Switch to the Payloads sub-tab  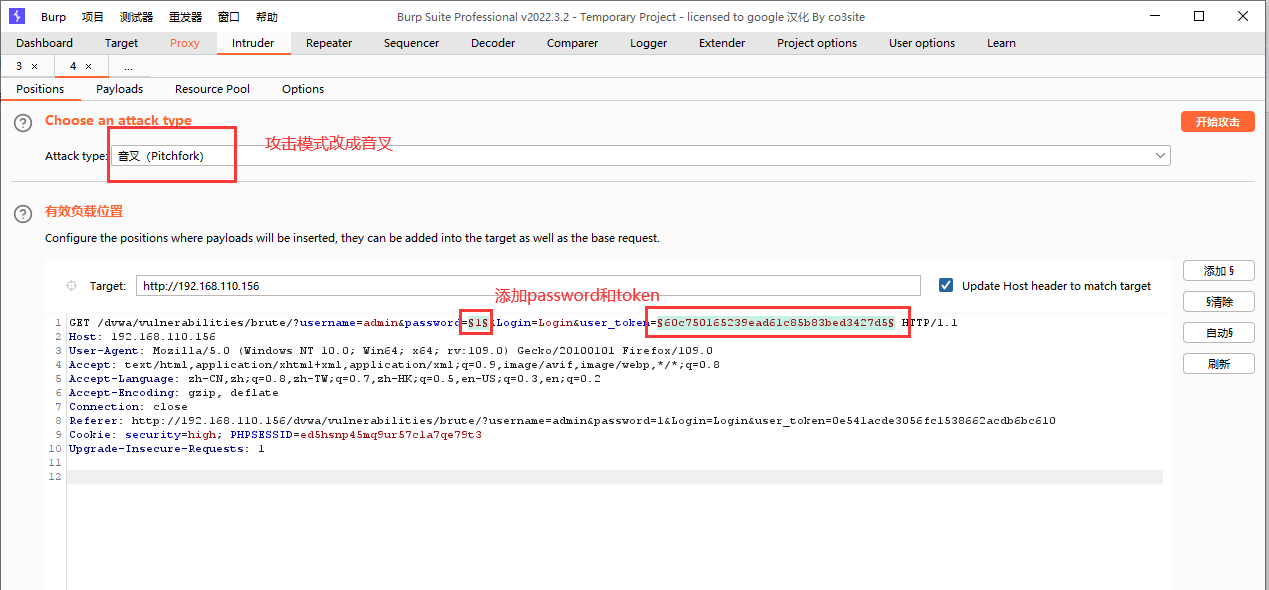pyautogui.click(x=120, y=89)
